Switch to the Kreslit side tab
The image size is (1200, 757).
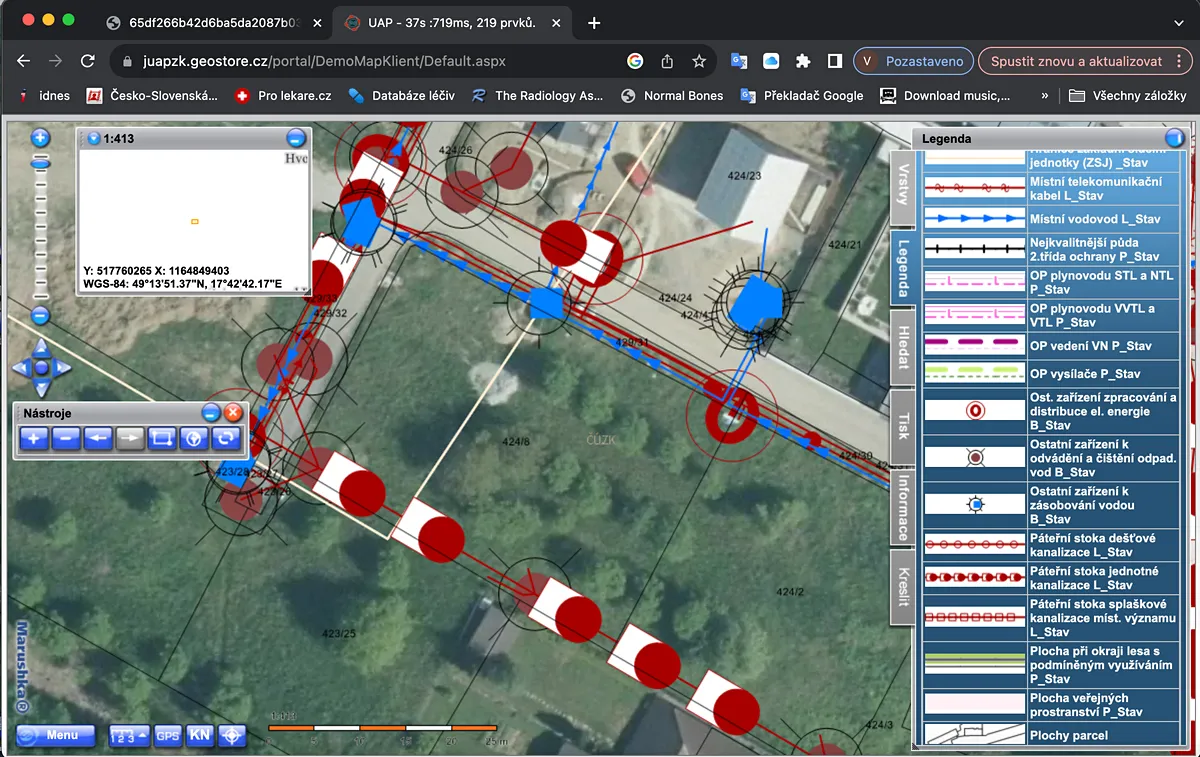(902, 588)
